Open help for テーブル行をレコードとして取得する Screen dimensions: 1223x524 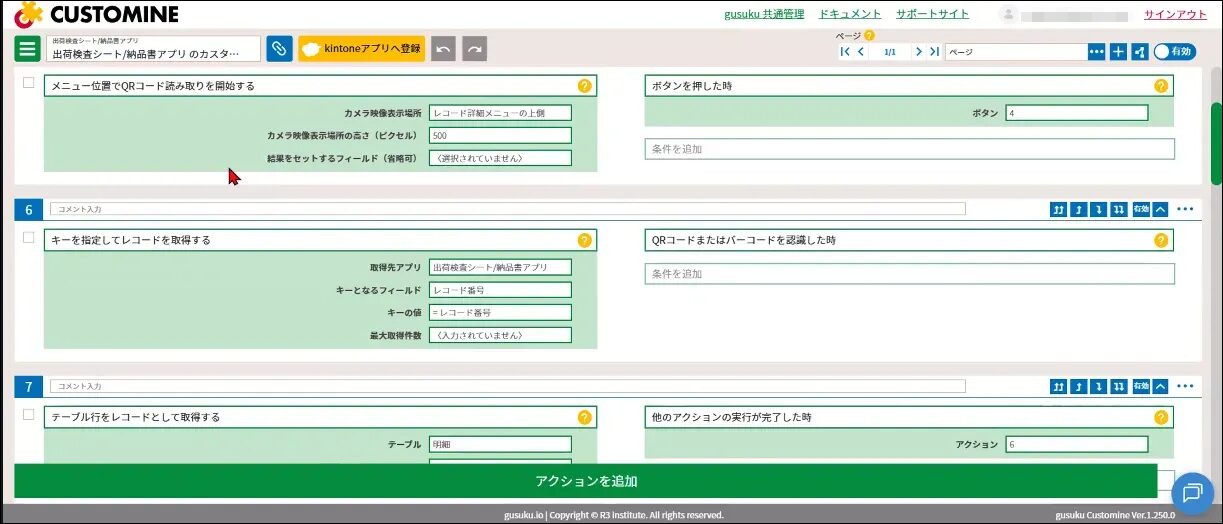click(585, 417)
